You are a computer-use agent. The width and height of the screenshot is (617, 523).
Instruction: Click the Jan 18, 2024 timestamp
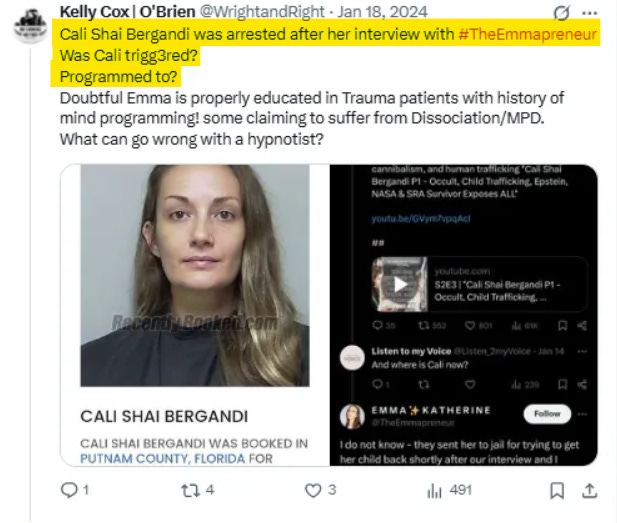click(382, 12)
